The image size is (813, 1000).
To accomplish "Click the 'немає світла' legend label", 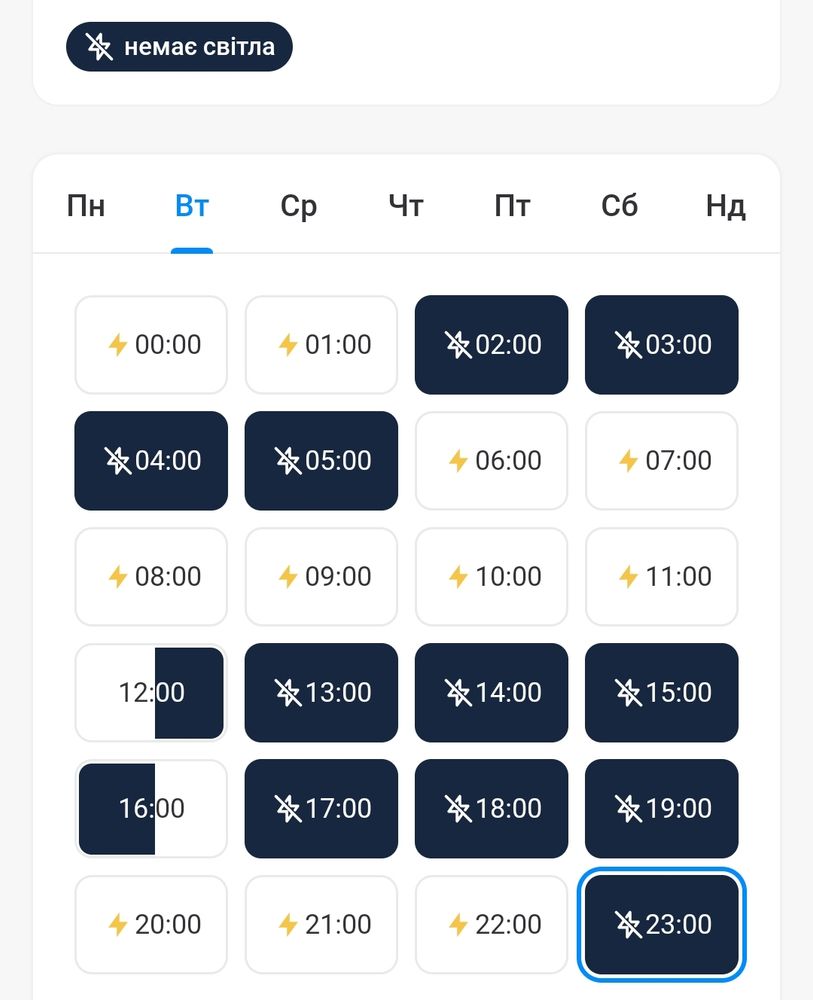I will [199, 46].
